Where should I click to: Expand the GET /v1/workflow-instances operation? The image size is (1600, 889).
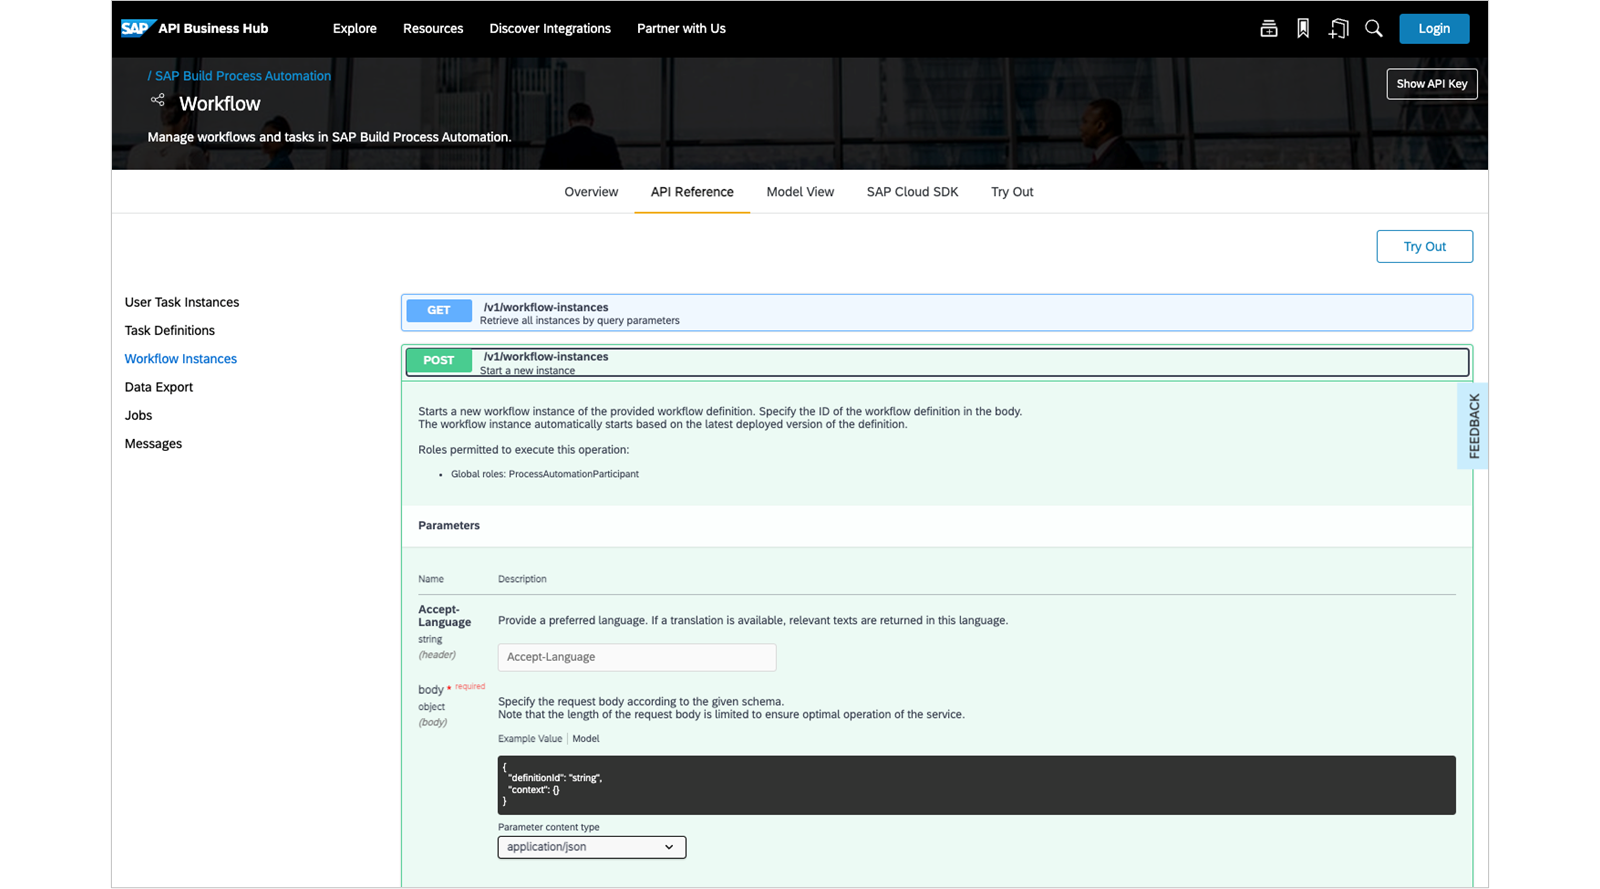click(937, 313)
